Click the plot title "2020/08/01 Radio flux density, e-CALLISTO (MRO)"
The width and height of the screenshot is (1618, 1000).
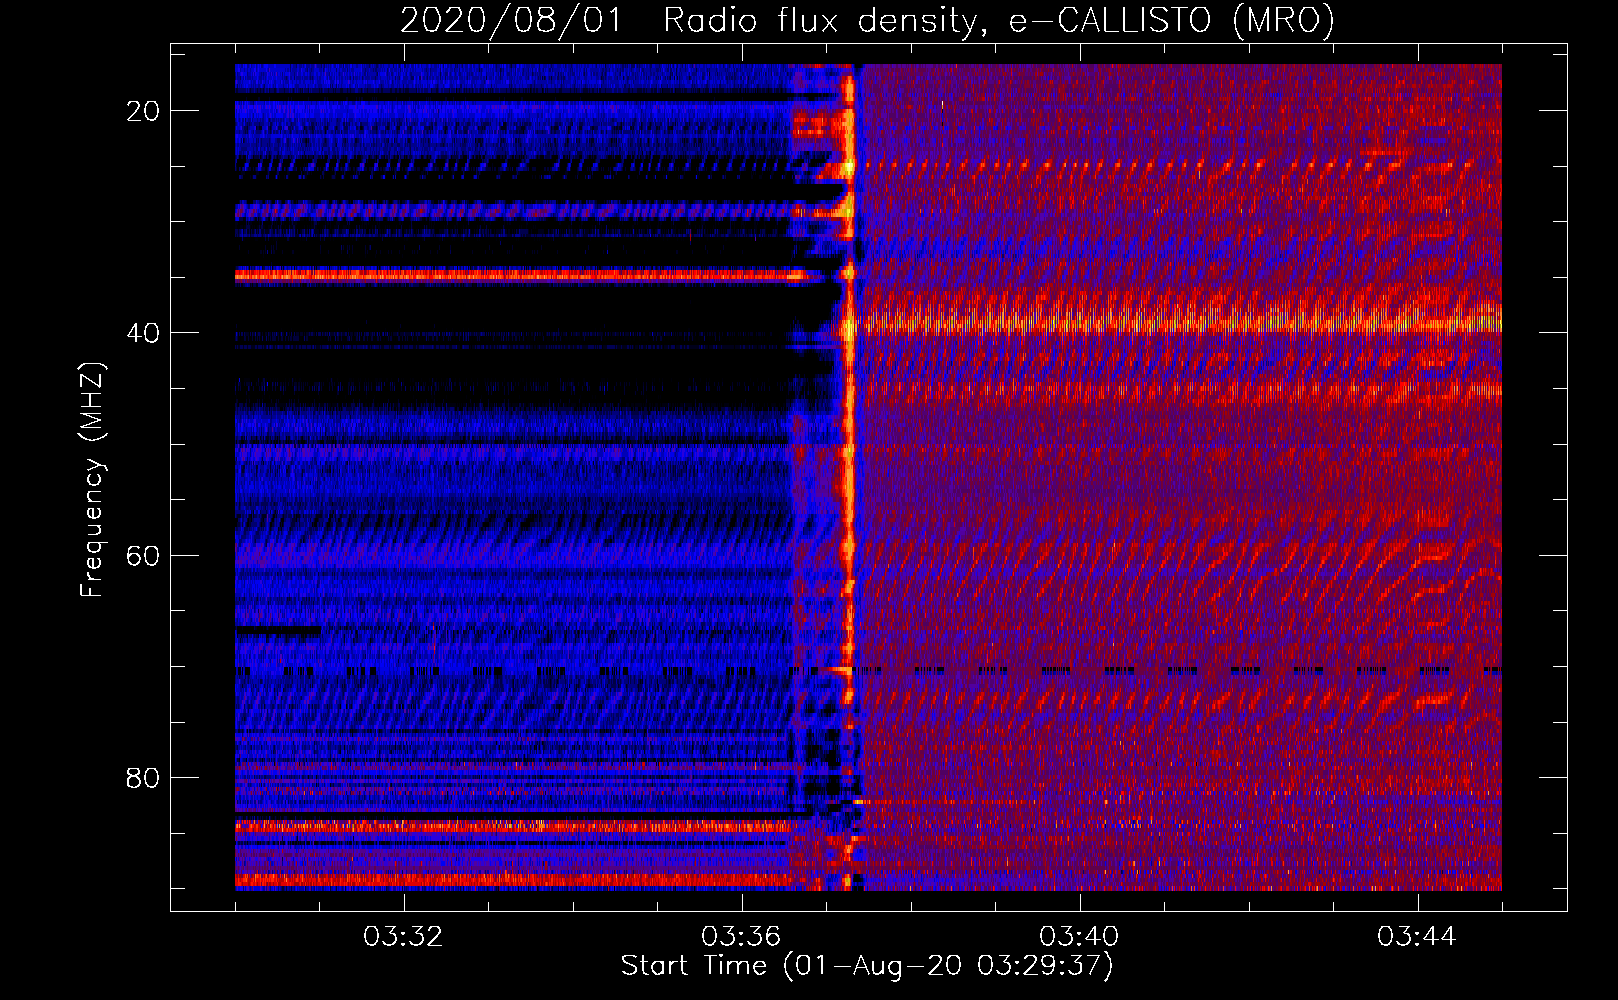[867, 20]
